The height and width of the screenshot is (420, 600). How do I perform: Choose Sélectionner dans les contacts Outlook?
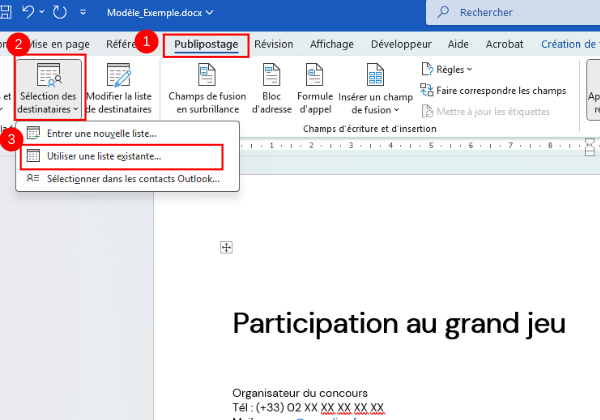point(132,179)
